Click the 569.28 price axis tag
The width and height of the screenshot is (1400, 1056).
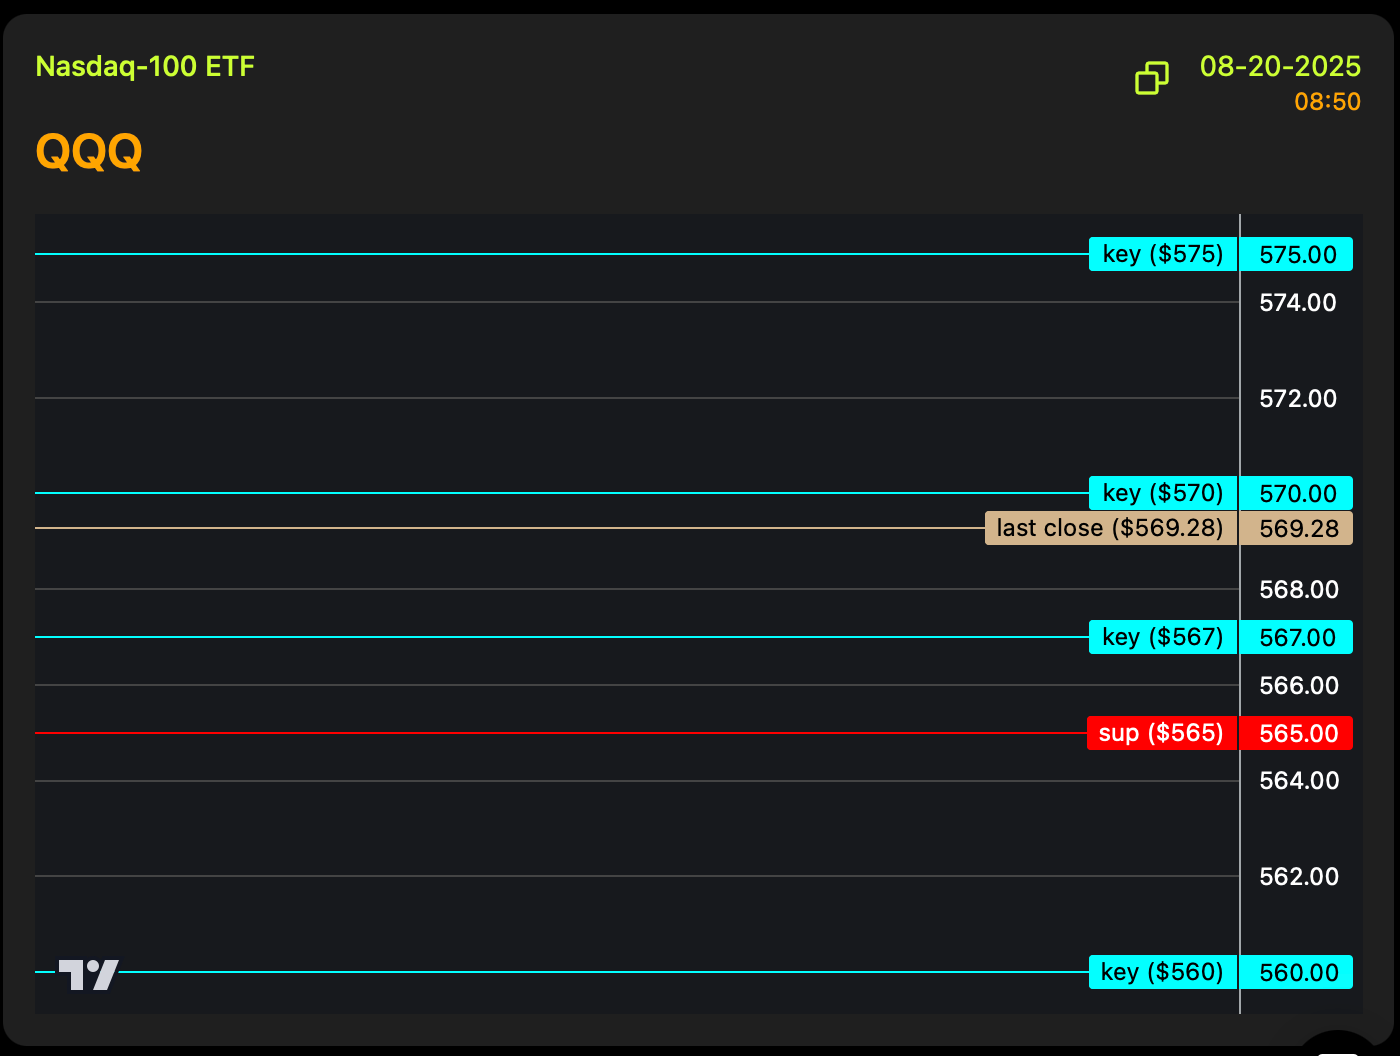click(x=1297, y=528)
